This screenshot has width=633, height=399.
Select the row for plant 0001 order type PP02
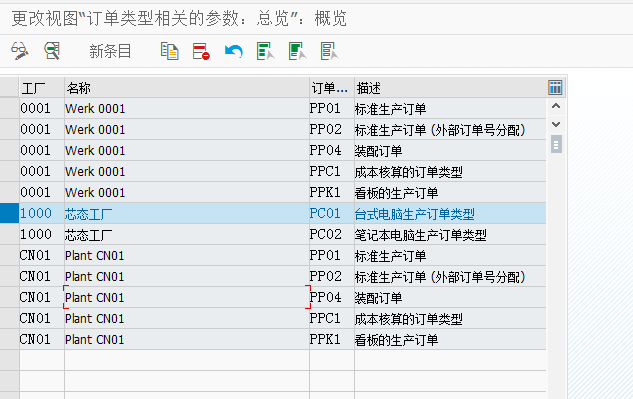(9, 129)
